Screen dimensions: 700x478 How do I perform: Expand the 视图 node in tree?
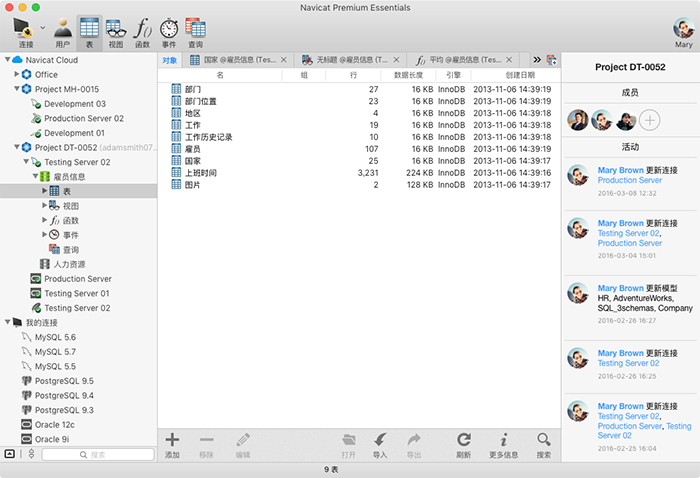[45, 205]
